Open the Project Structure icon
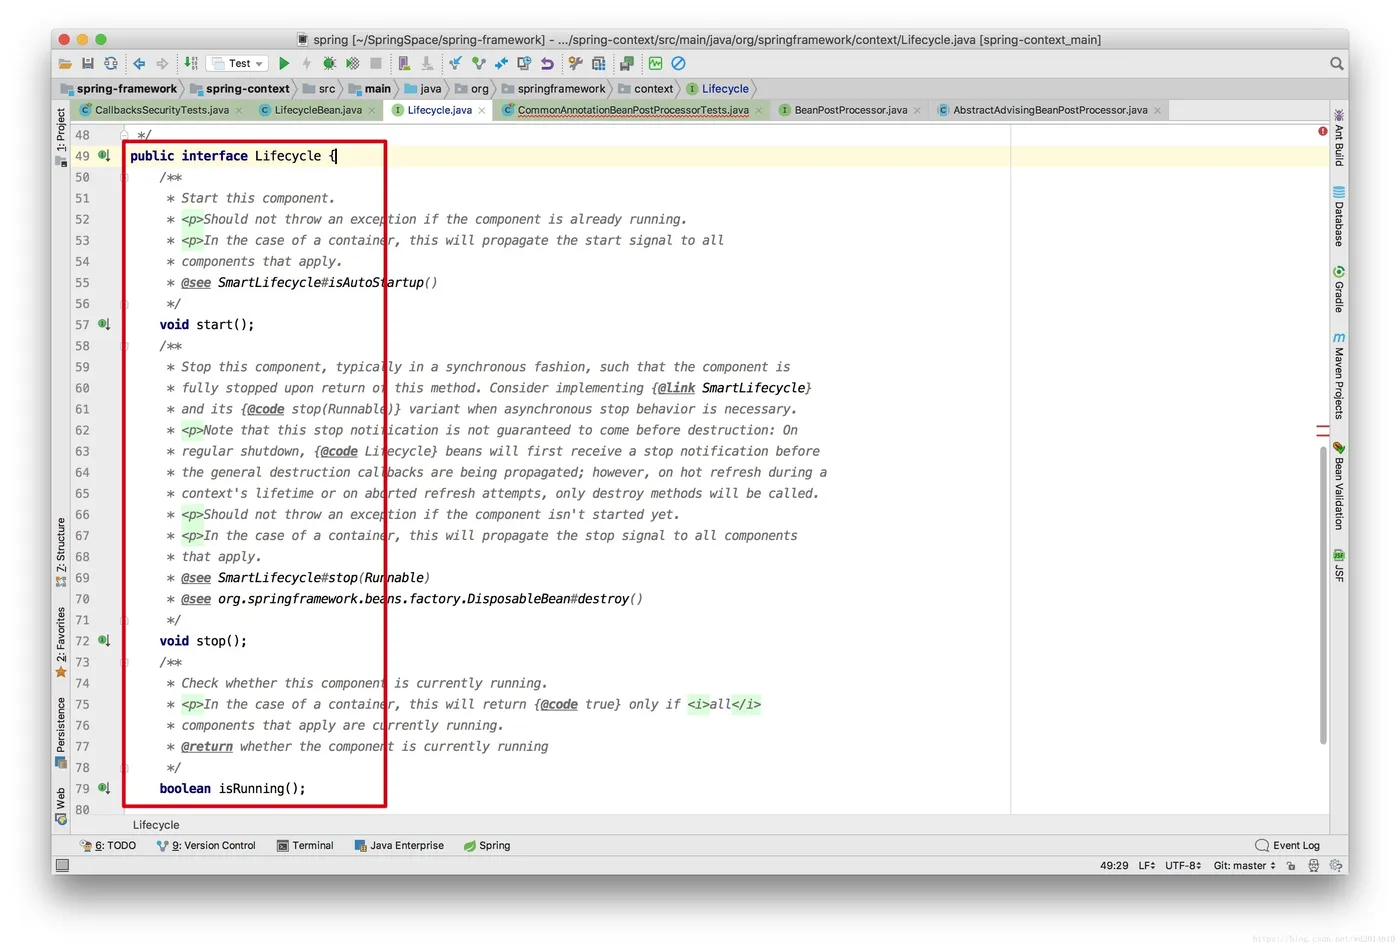 (x=598, y=63)
